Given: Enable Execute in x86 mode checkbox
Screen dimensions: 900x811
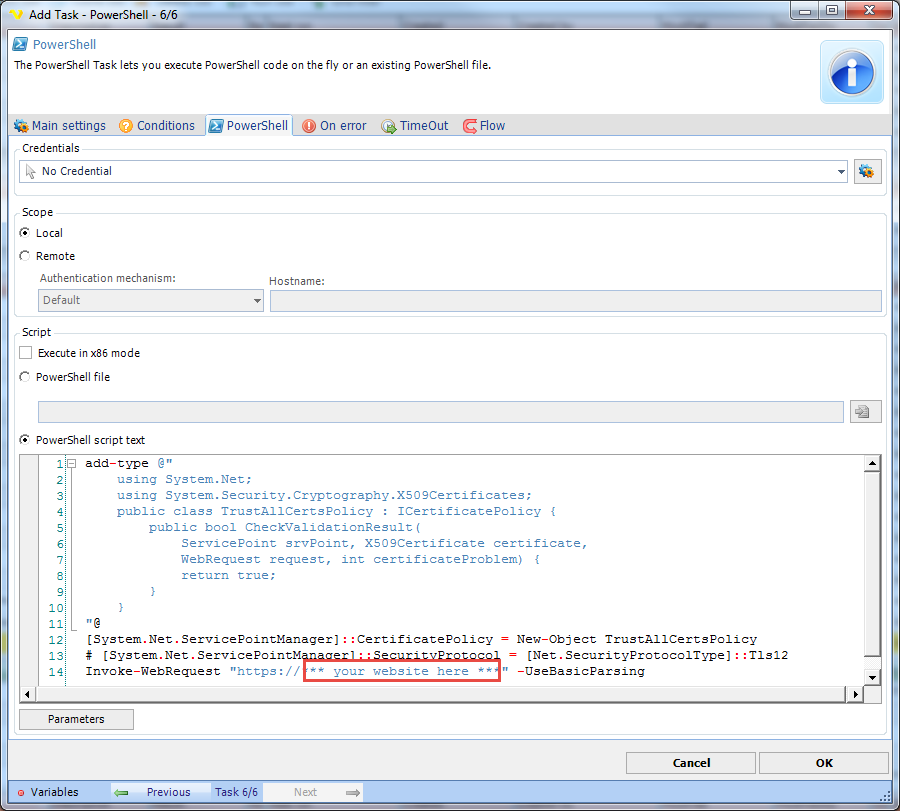Looking at the screenshot, I should 26,353.
